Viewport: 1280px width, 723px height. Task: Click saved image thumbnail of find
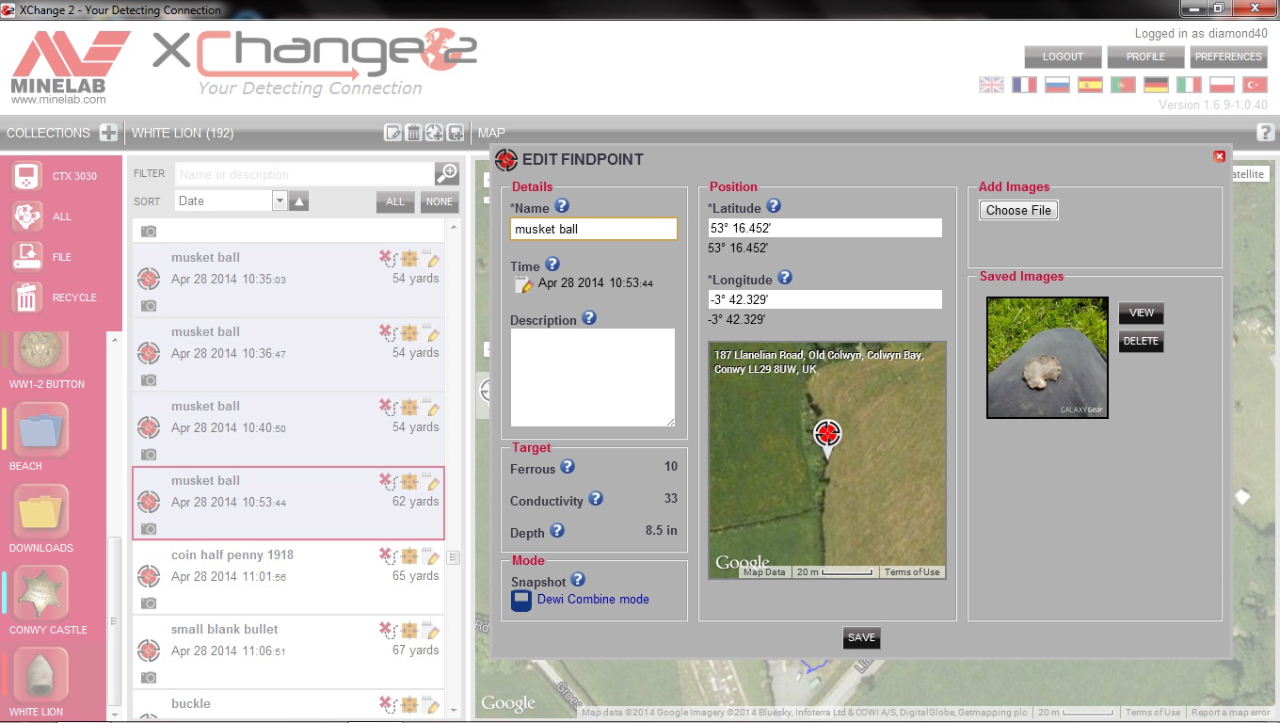tap(1047, 357)
